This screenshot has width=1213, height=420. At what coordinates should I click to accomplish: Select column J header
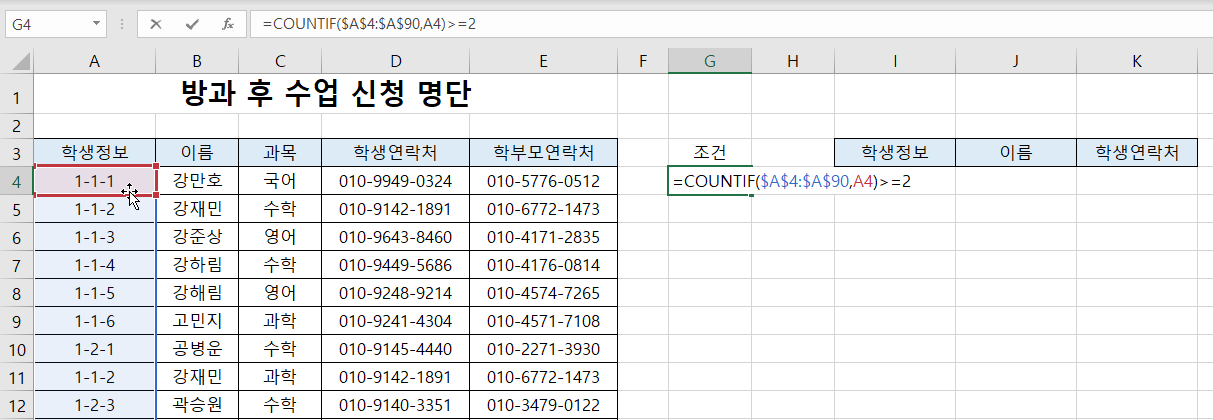[x=1016, y=62]
